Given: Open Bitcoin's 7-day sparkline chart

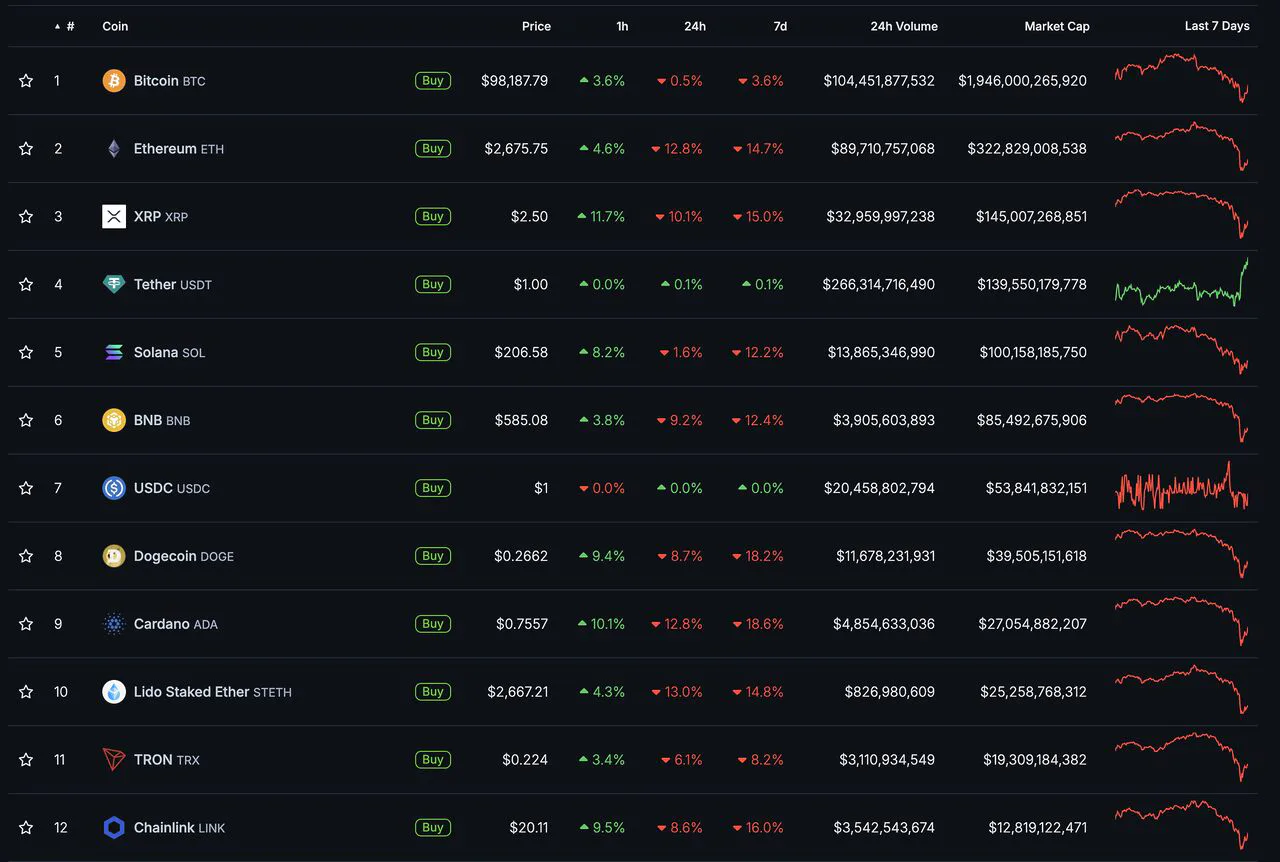Looking at the screenshot, I should click(x=1182, y=78).
